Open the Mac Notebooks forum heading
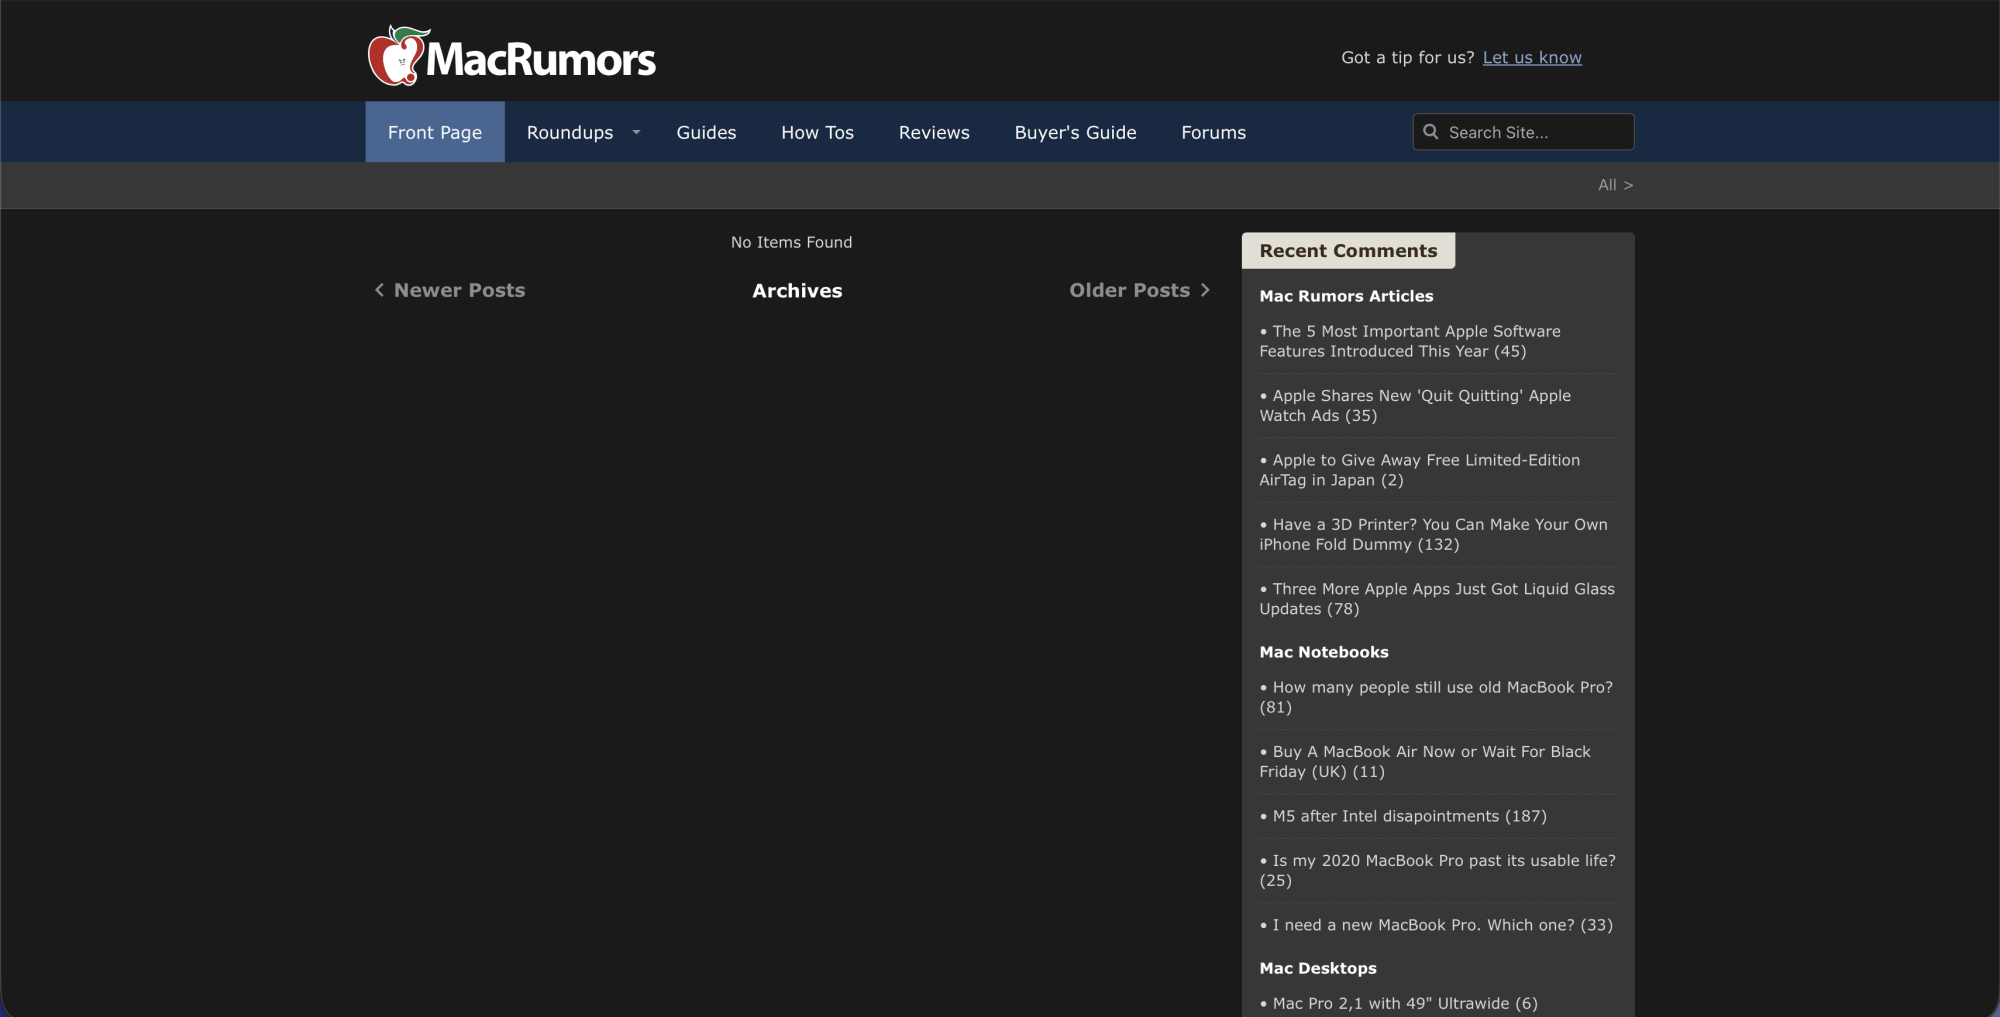Viewport: 2000px width, 1017px height. tap(1324, 652)
